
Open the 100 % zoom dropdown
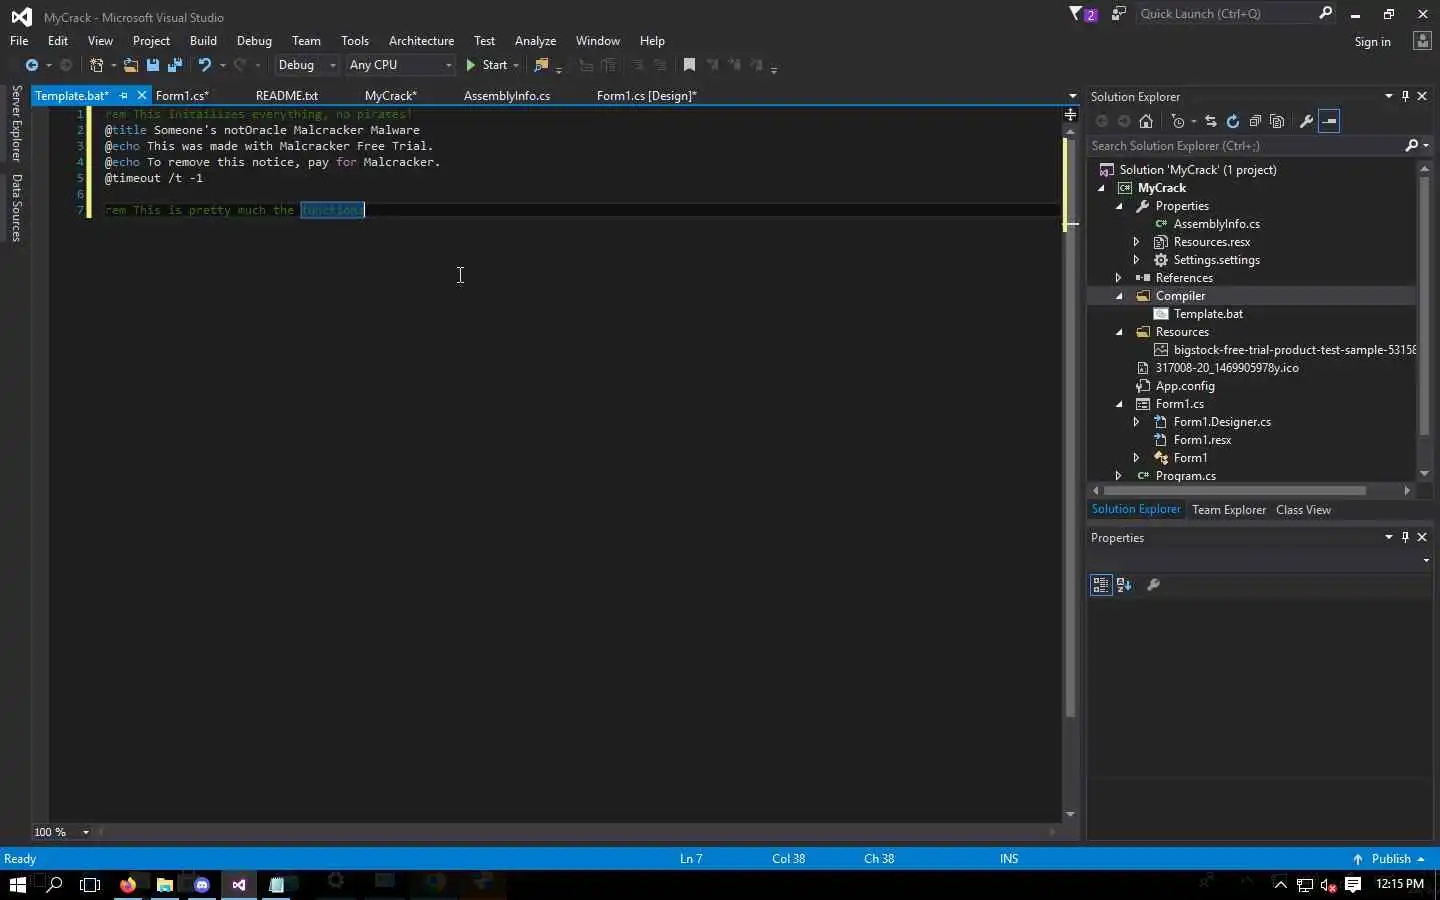tap(86, 832)
